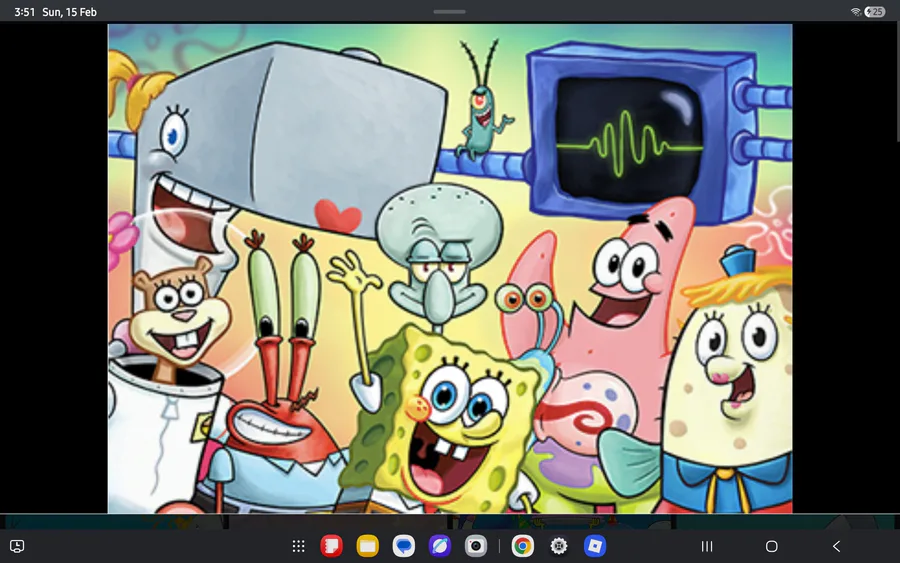Tap the Recents navigation button
Image resolution: width=900 pixels, height=563 pixels.
click(x=707, y=546)
